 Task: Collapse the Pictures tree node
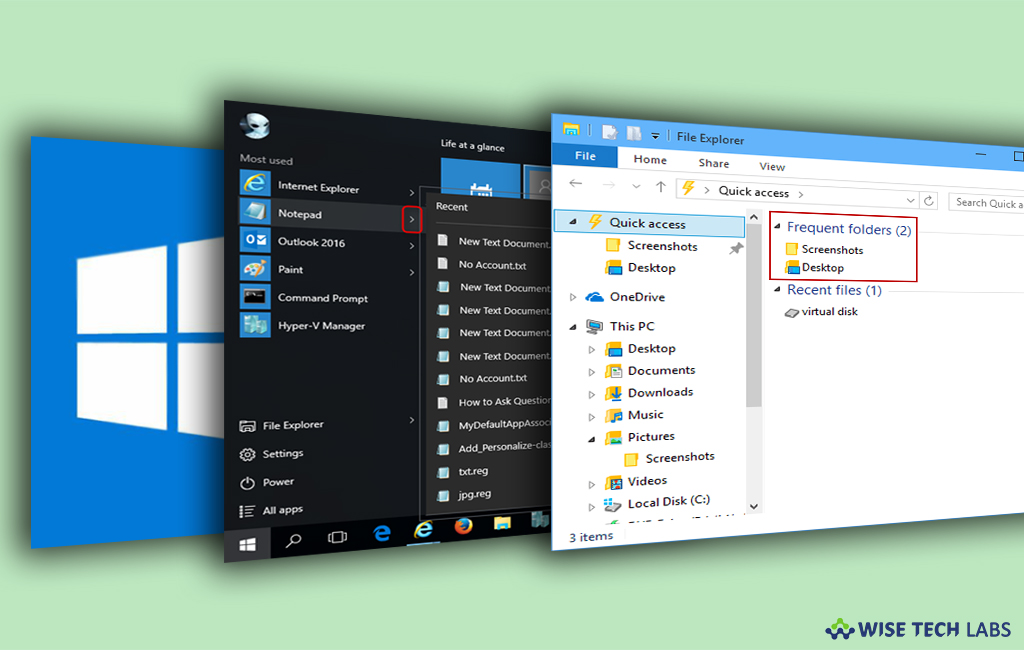coord(591,439)
